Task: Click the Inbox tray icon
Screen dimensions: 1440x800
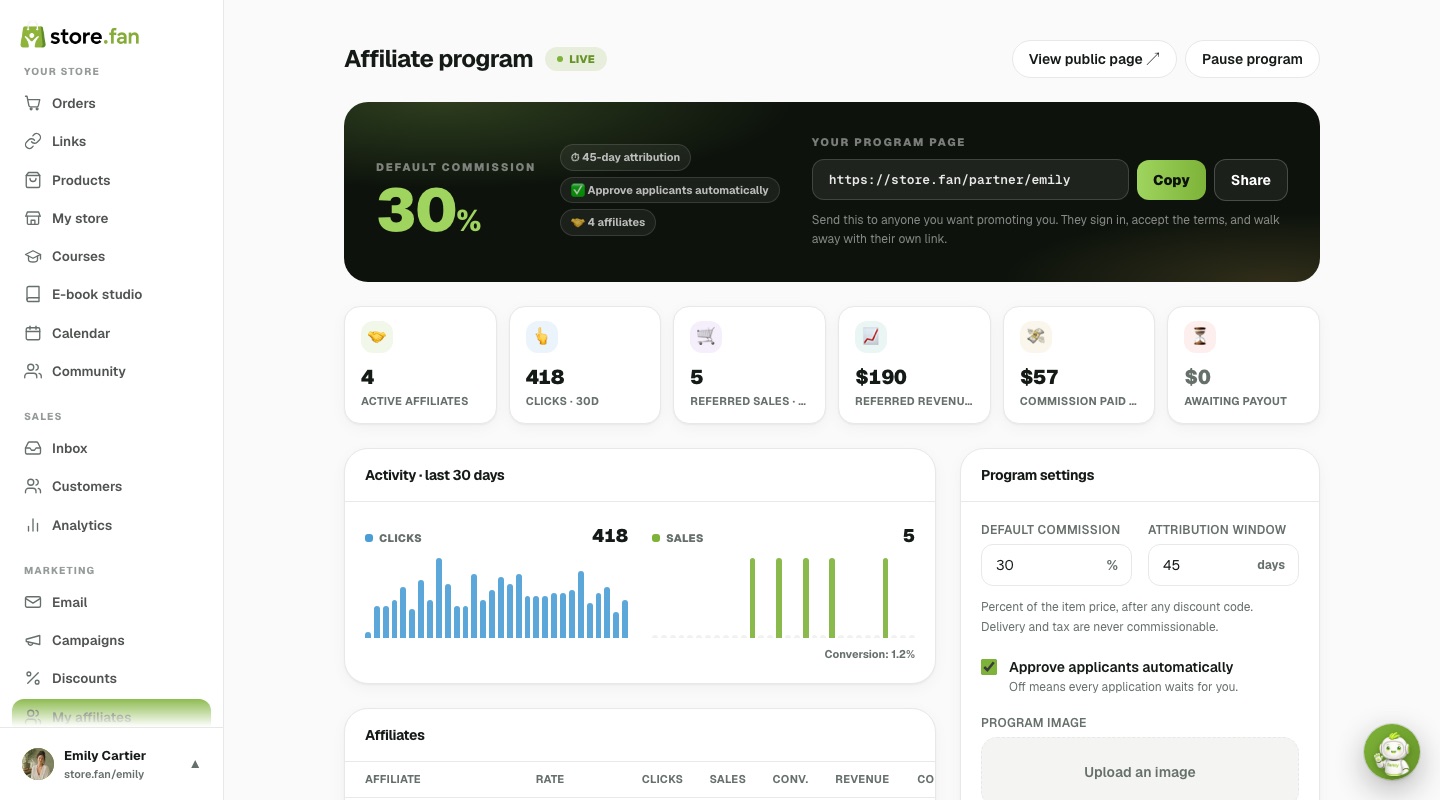Action: click(x=33, y=448)
